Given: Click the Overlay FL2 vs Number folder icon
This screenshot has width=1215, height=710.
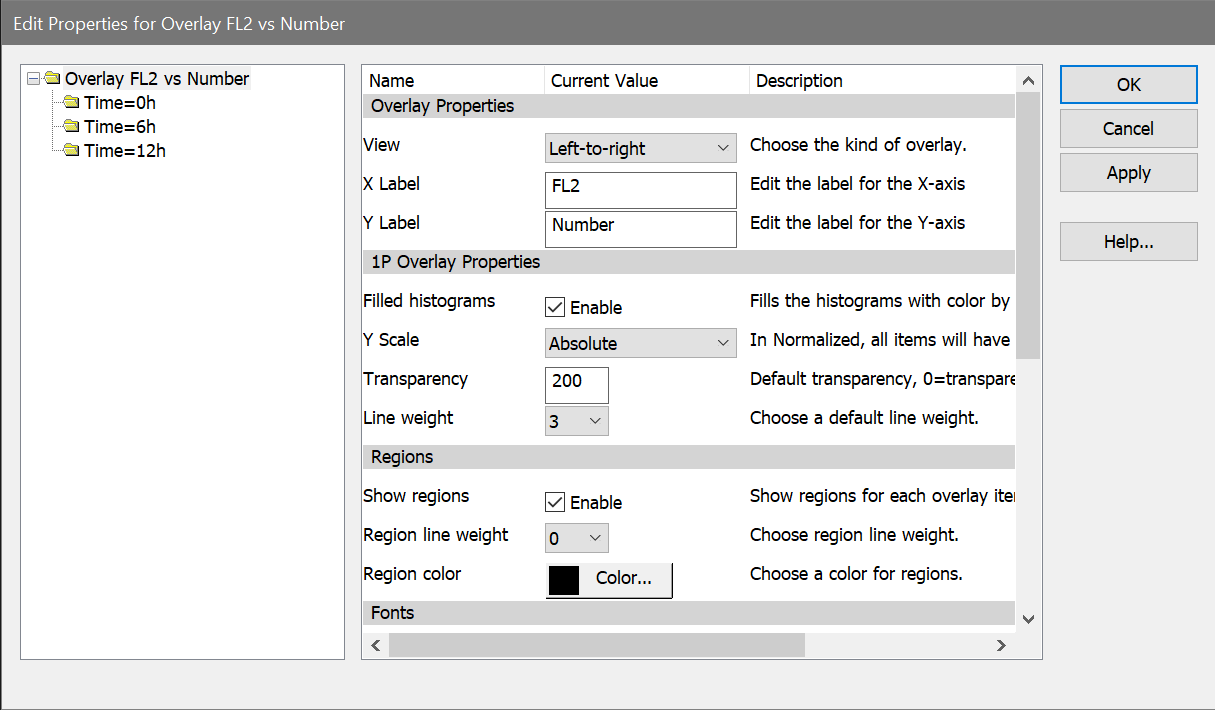Looking at the screenshot, I should [x=53, y=79].
